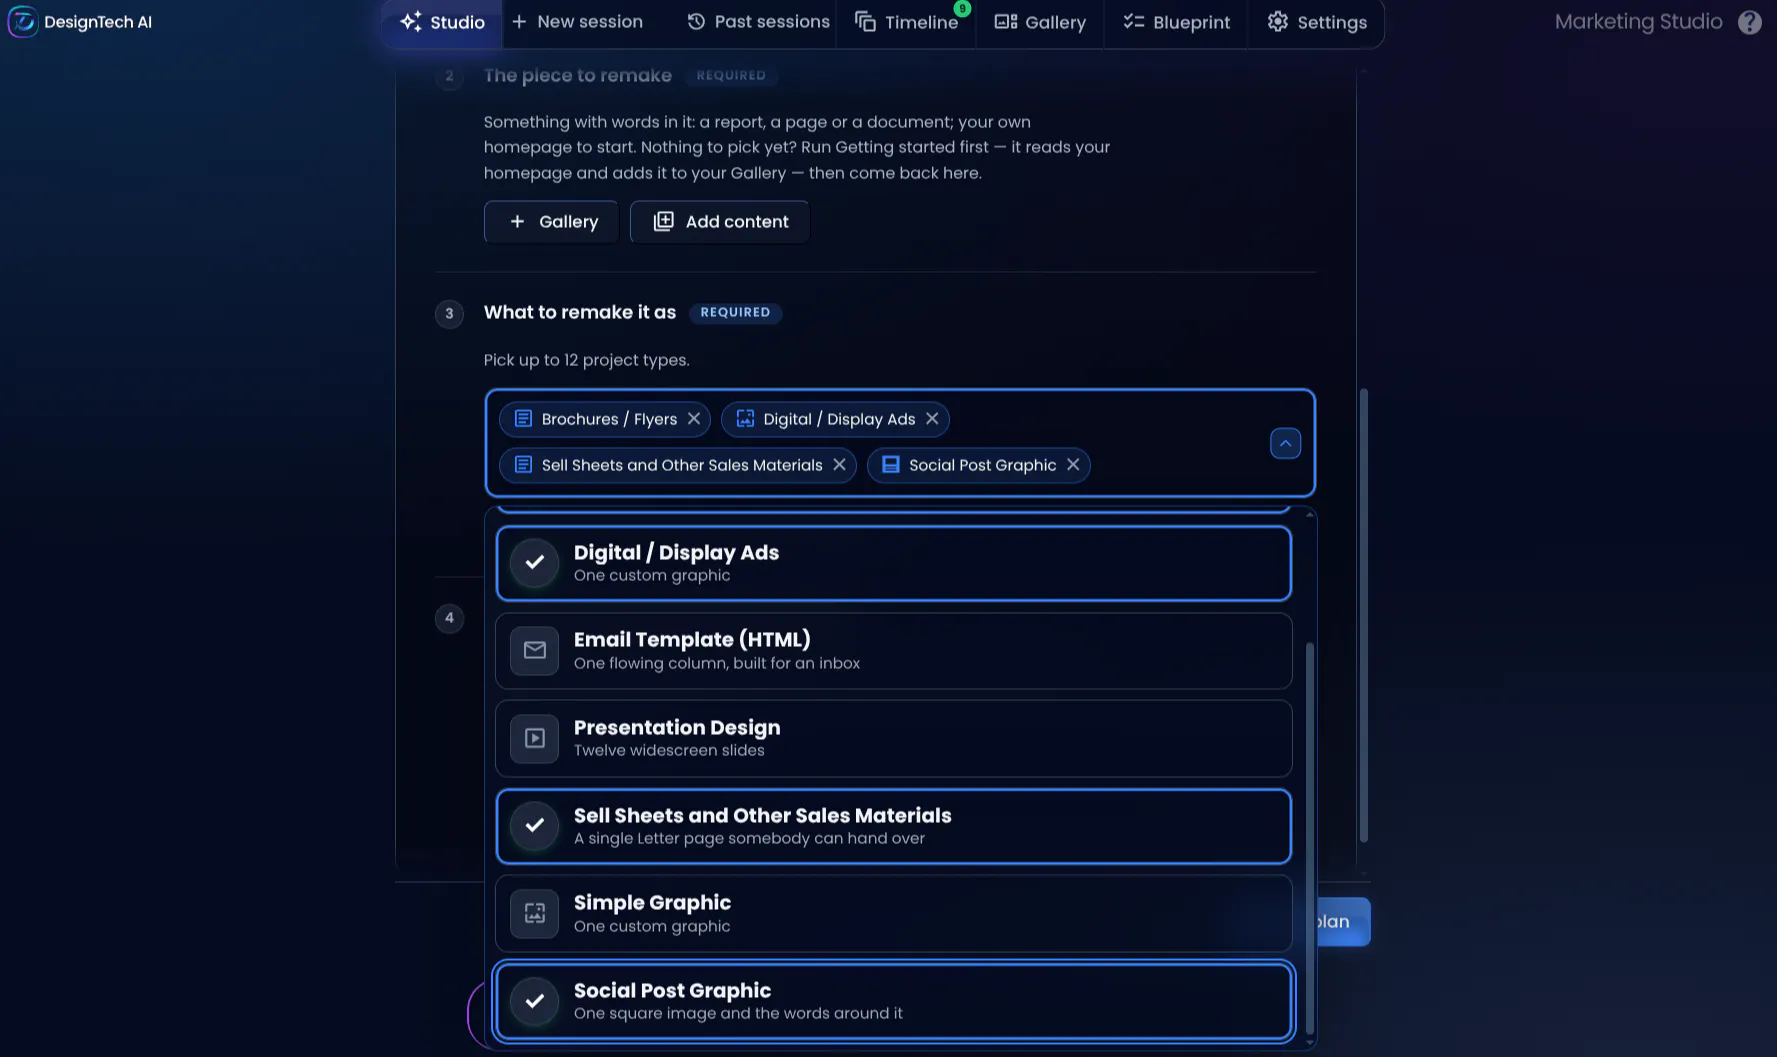Click 'One flowing column, built for an inbox'
1777x1057 pixels.
717,664
